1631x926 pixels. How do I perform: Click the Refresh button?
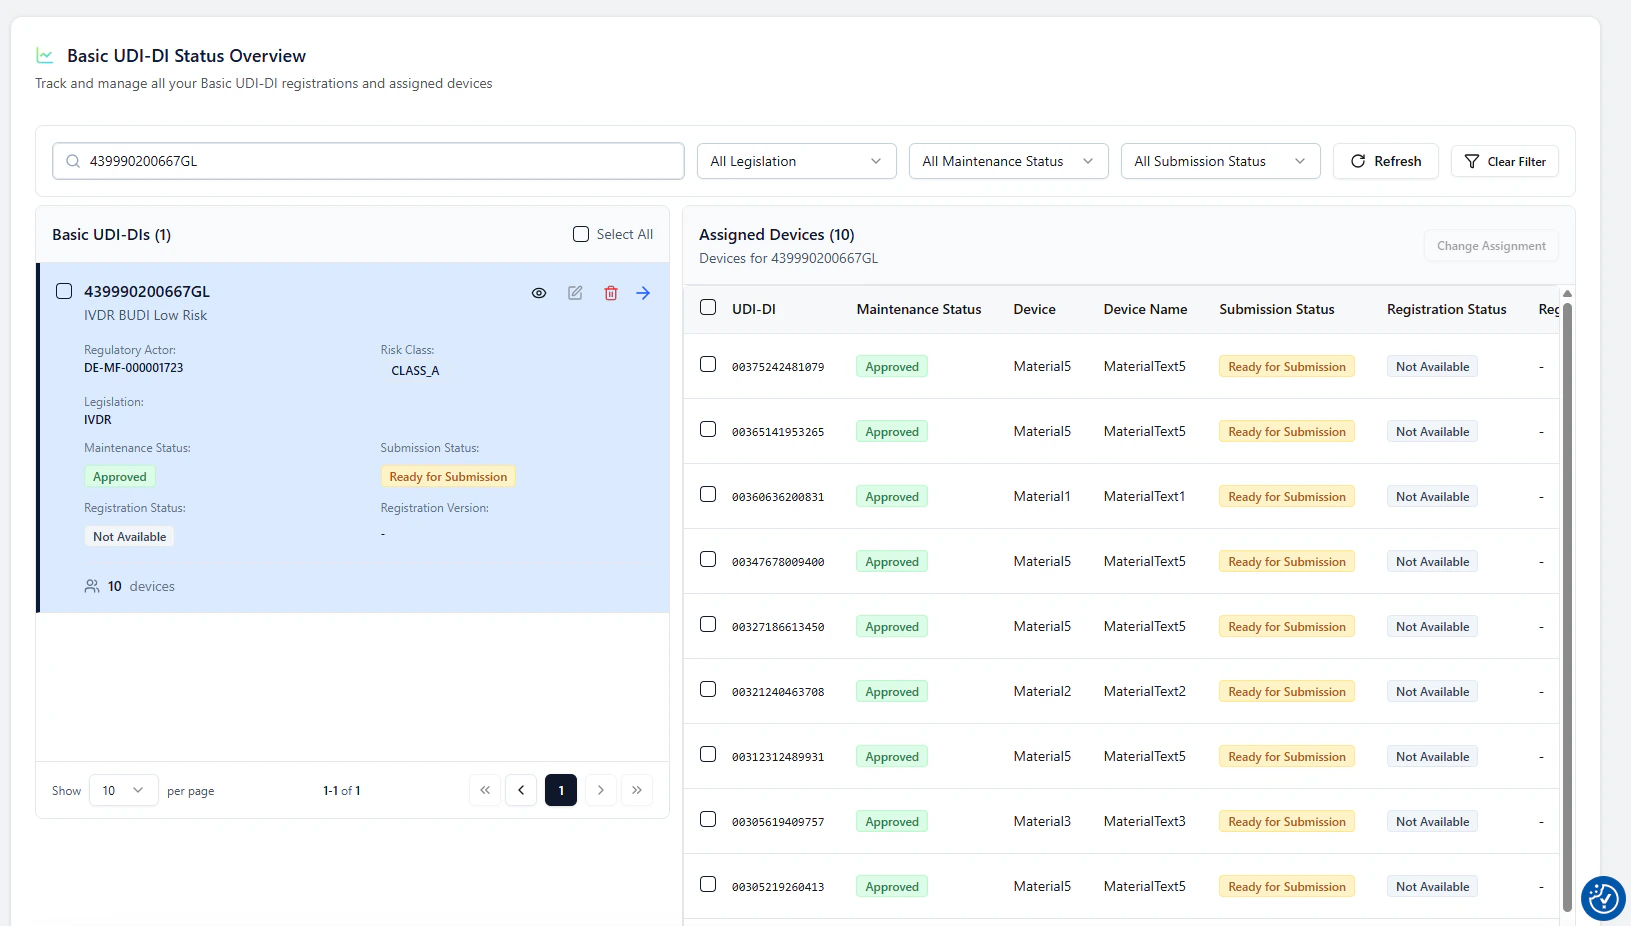[x=1385, y=161]
